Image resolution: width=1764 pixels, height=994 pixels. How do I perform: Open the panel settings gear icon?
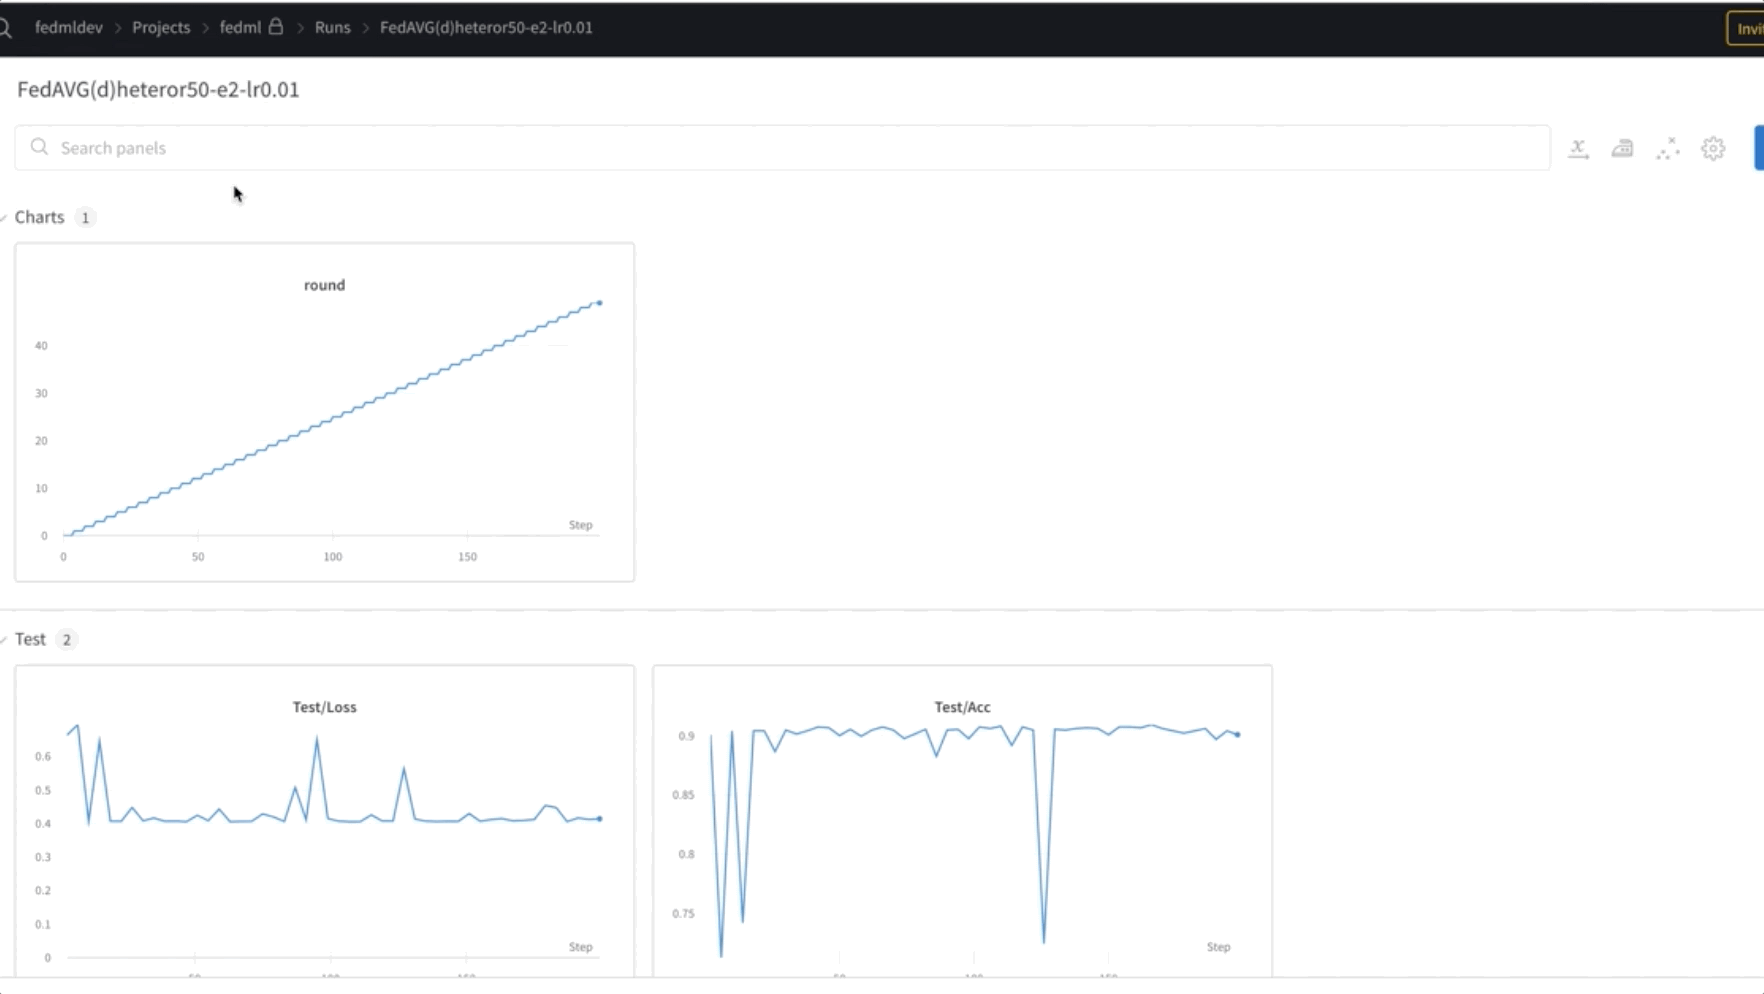coord(1713,149)
